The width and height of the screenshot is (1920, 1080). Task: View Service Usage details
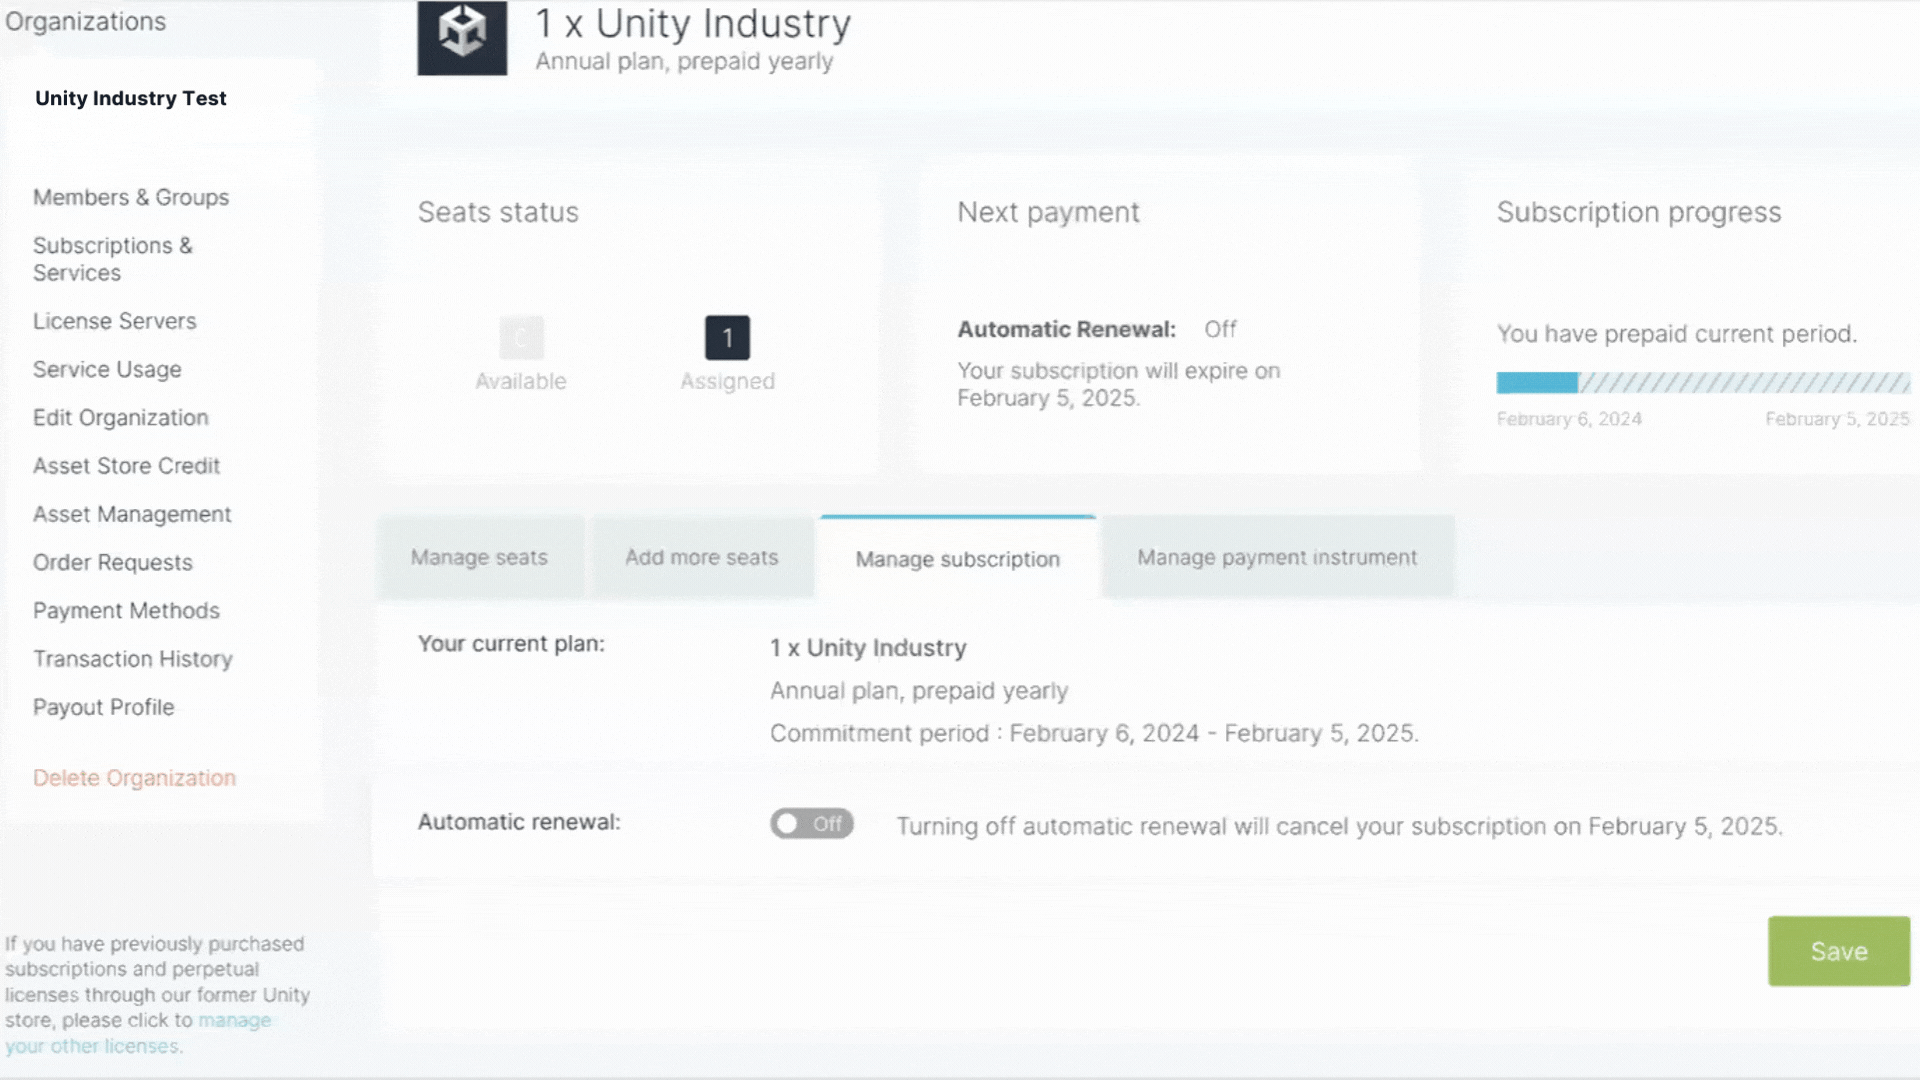(x=107, y=369)
